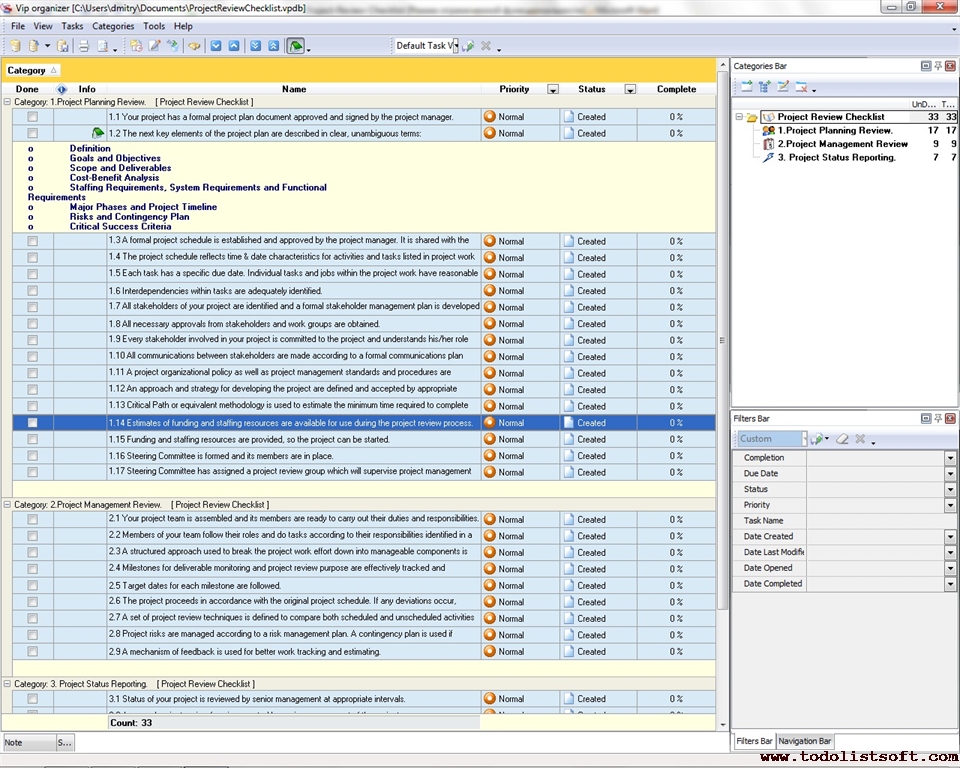
Task: Open the Priority column header filter dropdown
Action: coord(553,90)
